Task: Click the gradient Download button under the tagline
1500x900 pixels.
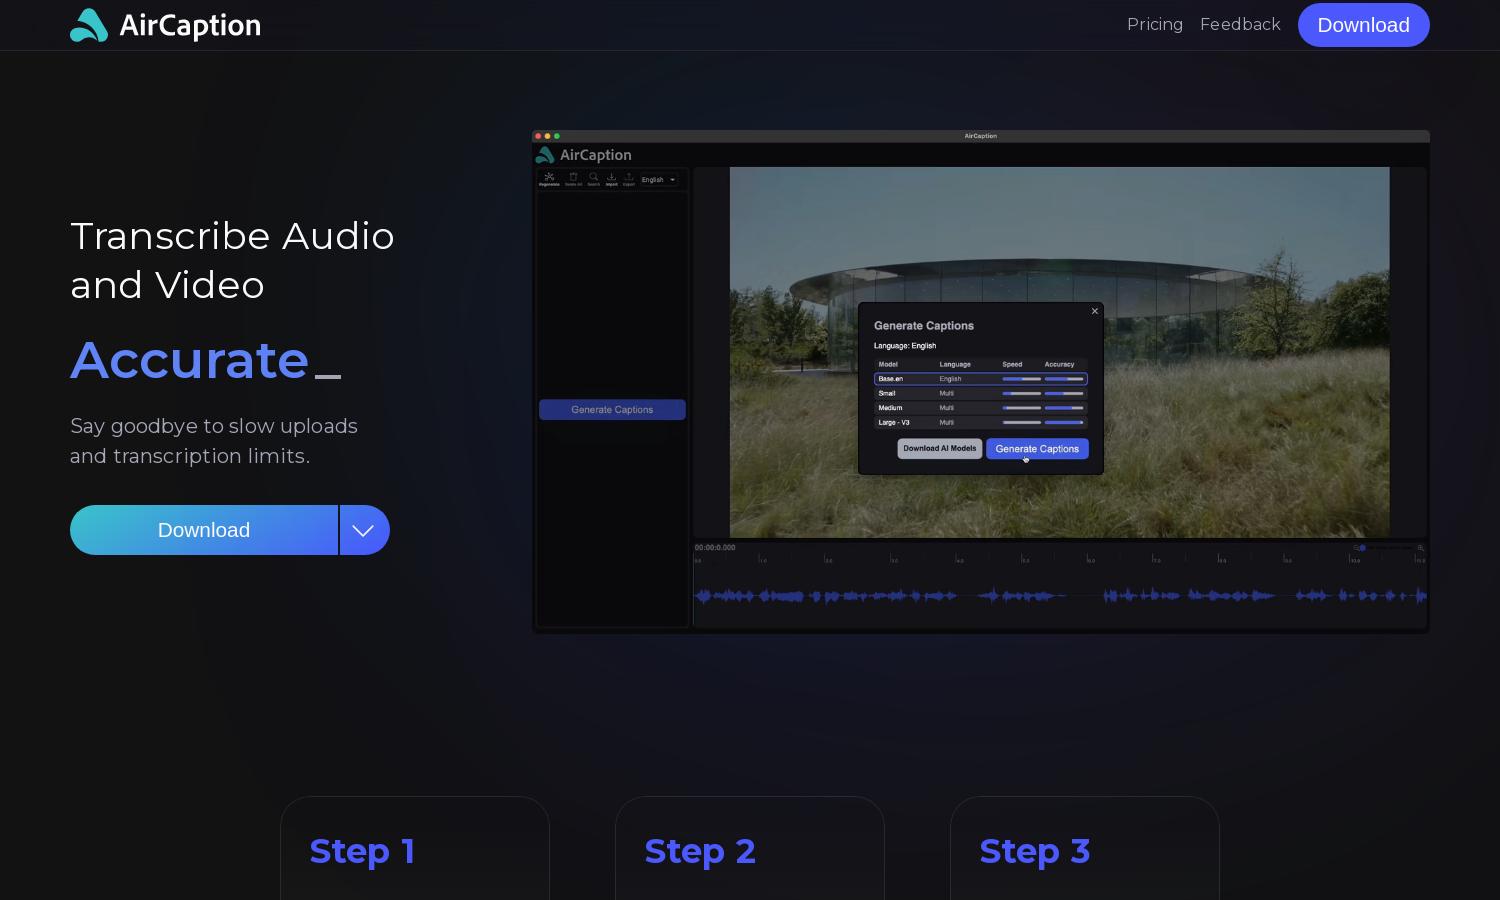Action: coord(204,530)
